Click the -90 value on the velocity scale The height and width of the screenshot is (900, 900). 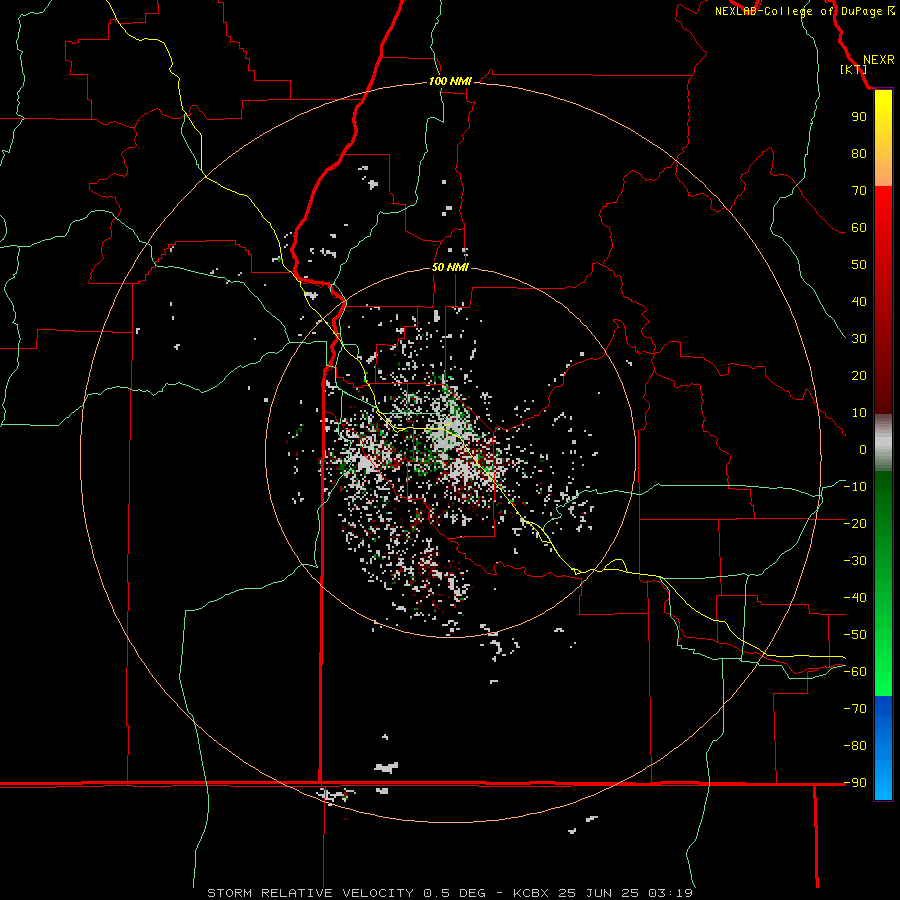tap(855, 783)
